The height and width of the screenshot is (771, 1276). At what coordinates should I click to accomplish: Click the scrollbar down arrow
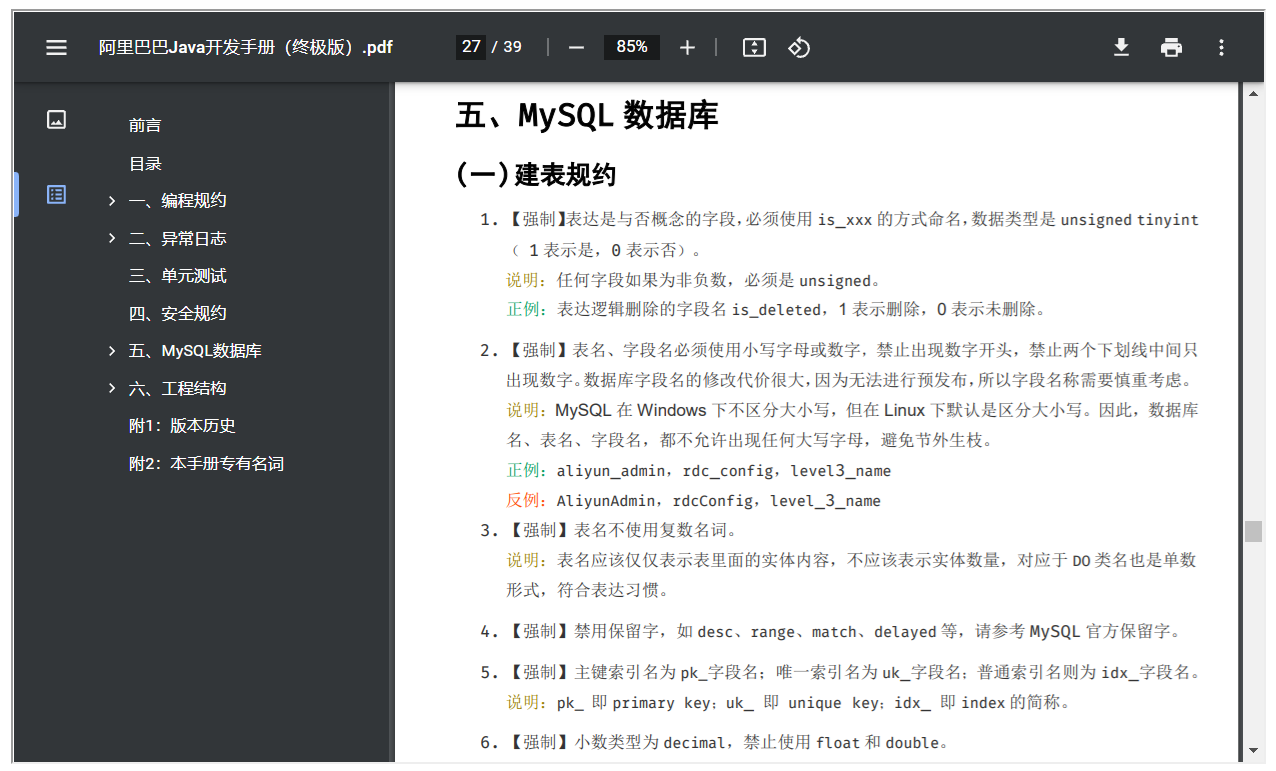[x=1253, y=750]
